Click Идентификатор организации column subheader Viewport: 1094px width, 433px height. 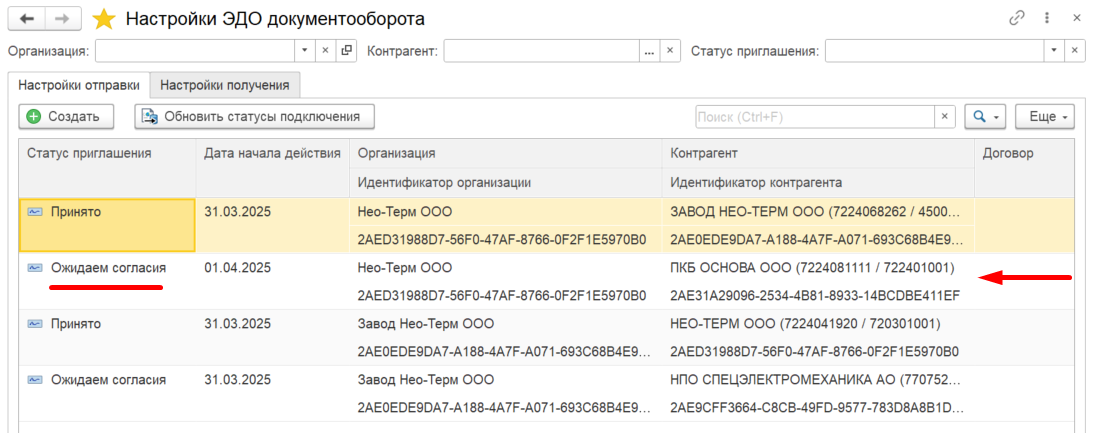[505, 183]
